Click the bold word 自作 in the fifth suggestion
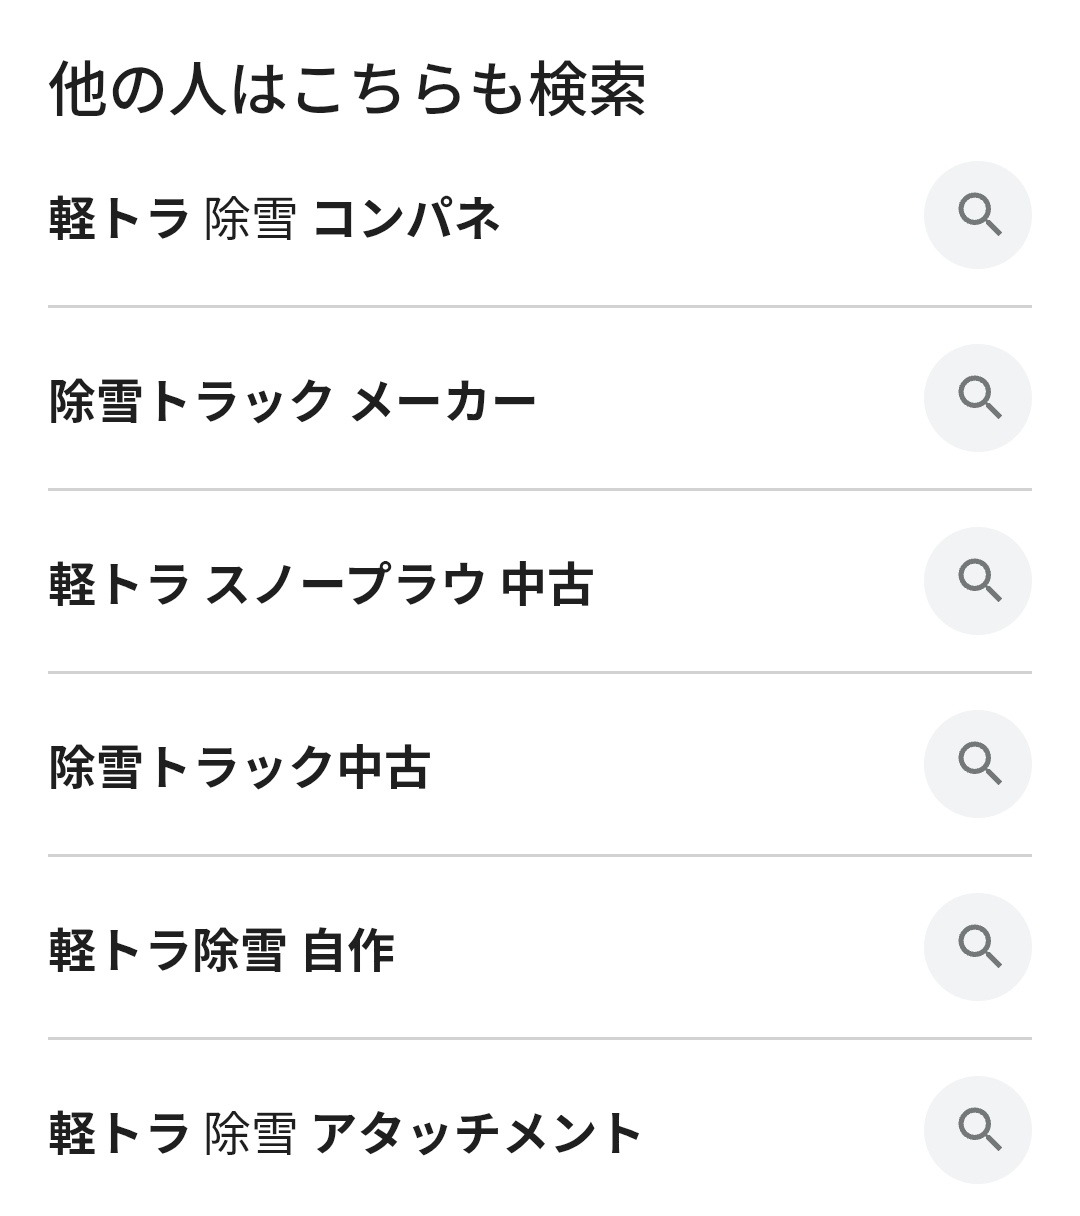This screenshot has height=1216, width=1080. tap(348, 950)
